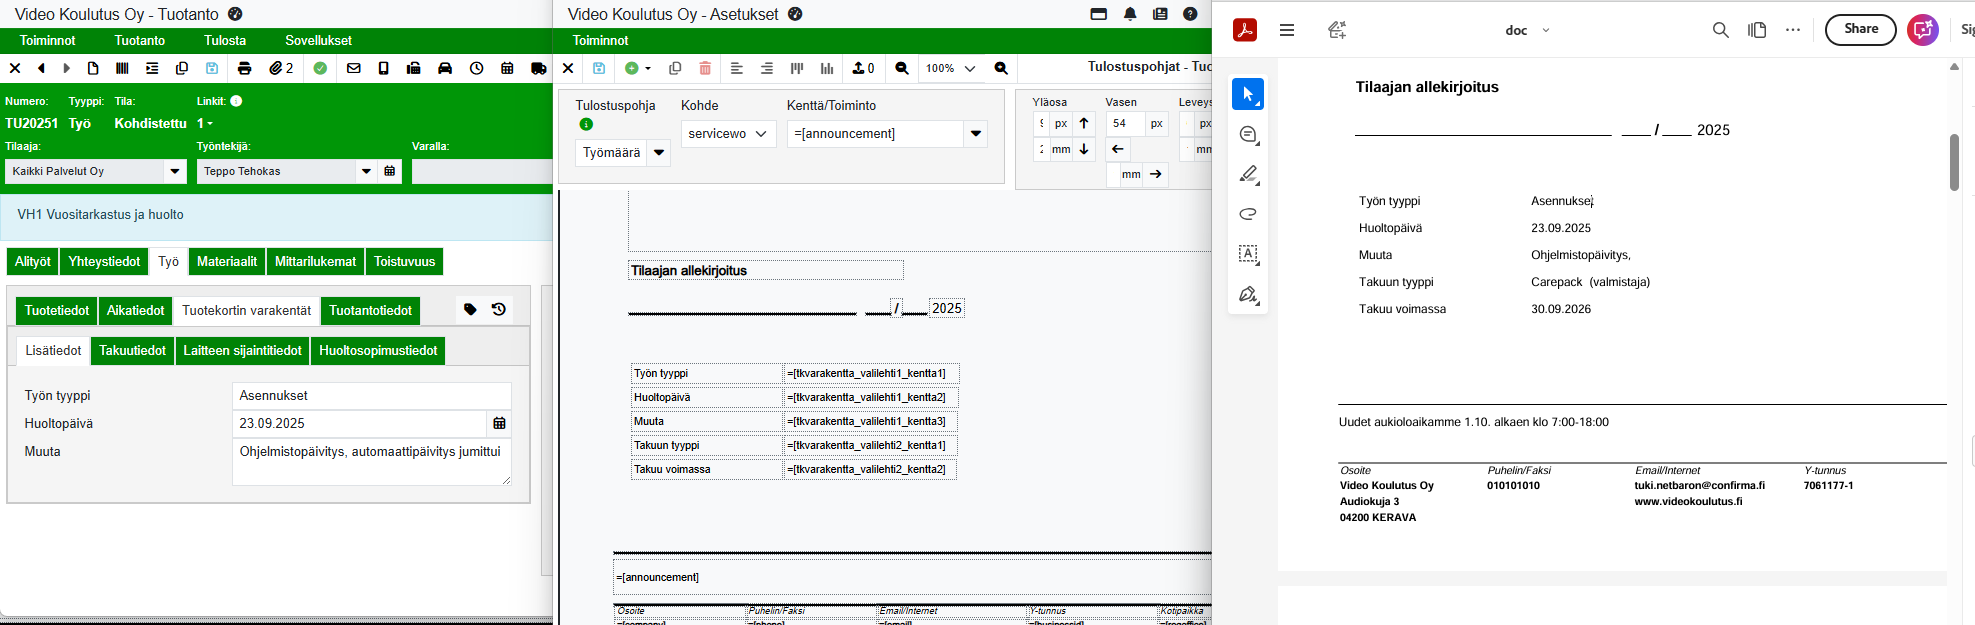
Task: Open the Takuutiedot tab
Action: coord(132,351)
